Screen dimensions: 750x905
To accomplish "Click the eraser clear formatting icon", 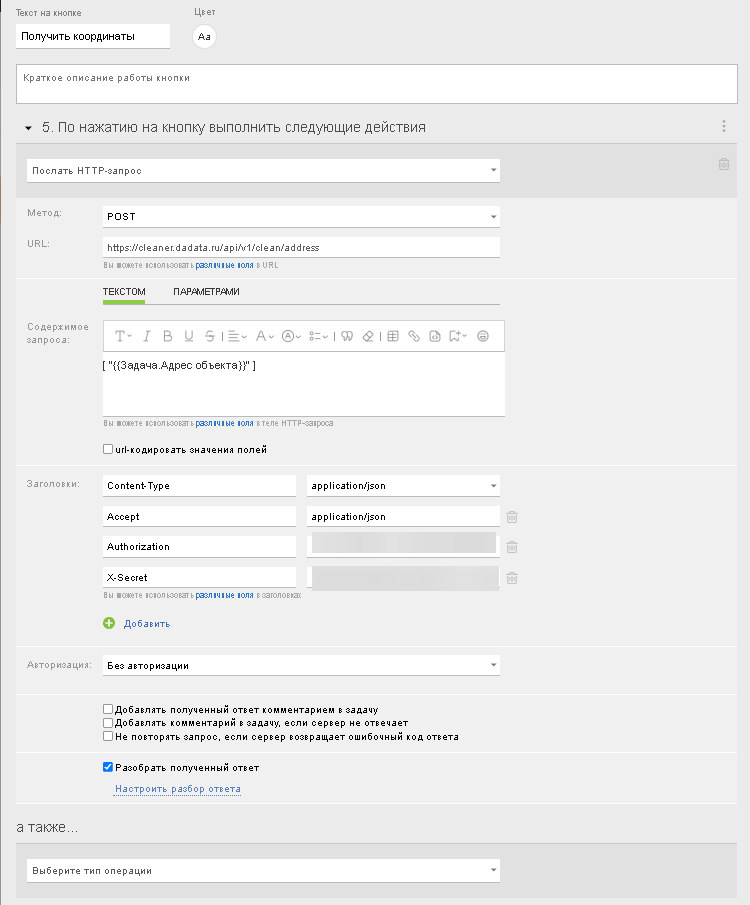I will (368, 336).
